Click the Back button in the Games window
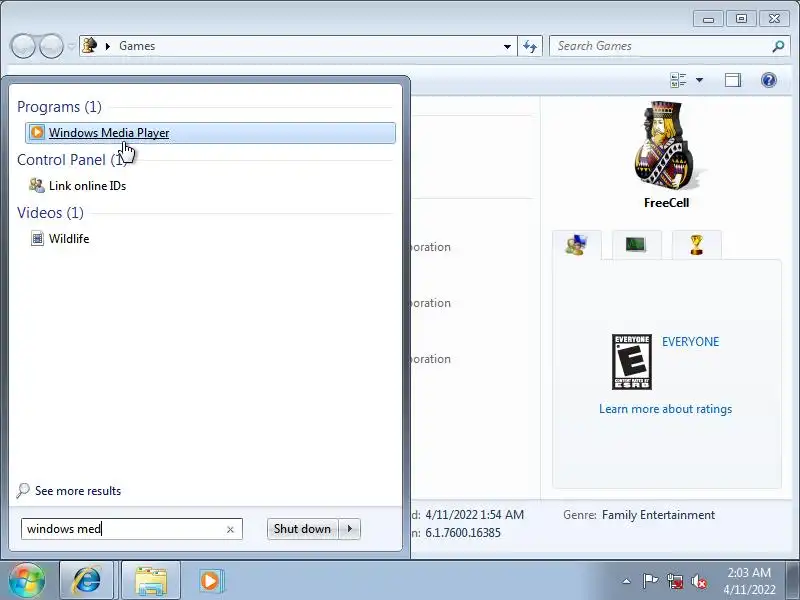Image resolution: width=800 pixels, height=600 pixels. [x=22, y=46]
